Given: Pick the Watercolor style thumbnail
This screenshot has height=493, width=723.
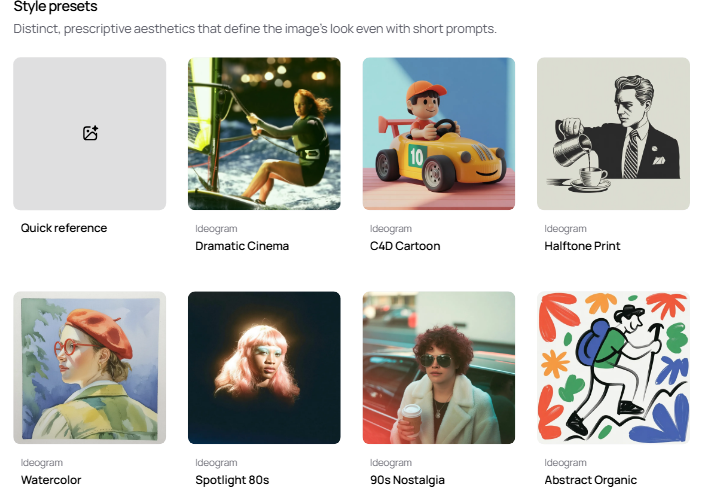Looking at the screenshot, I should [89, 368].
